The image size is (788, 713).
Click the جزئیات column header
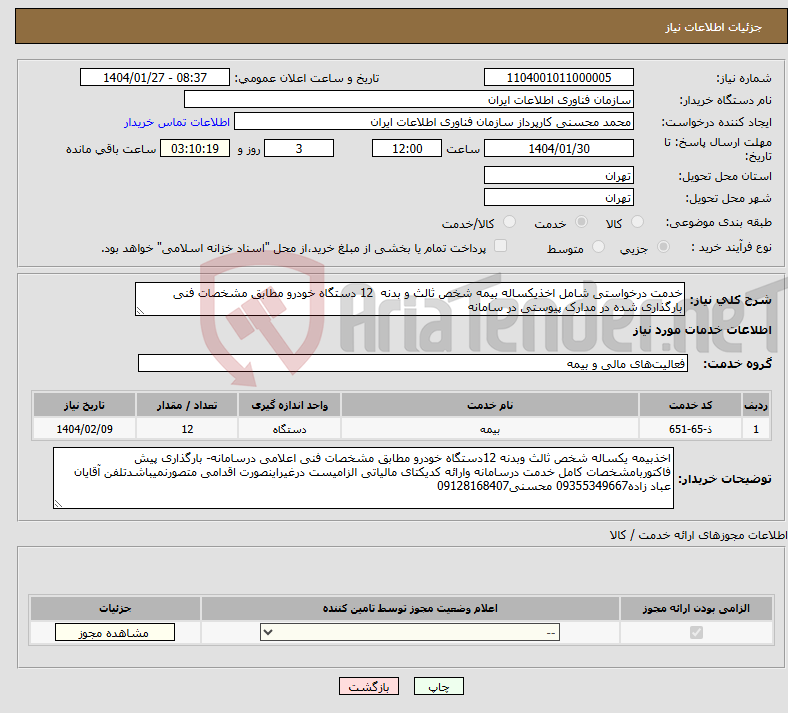tap(115, 608)
